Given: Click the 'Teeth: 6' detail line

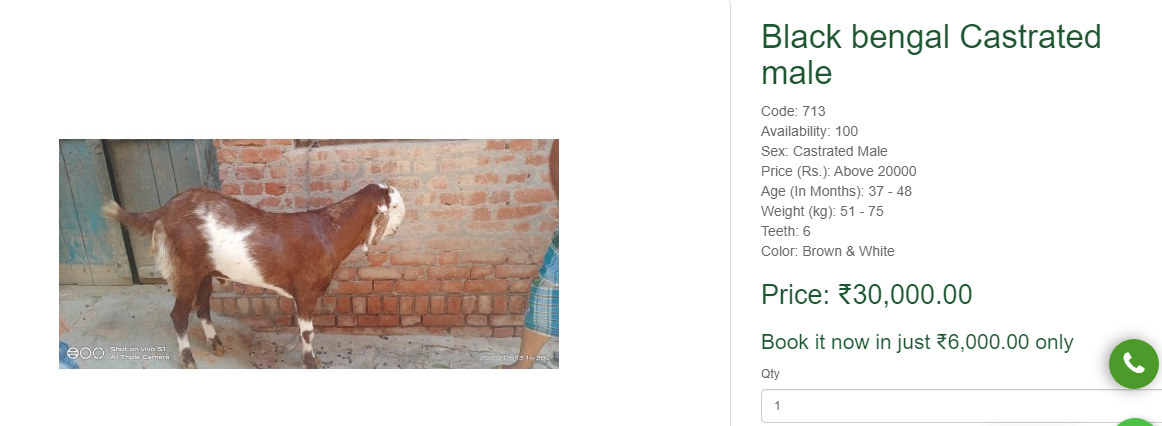Looking at the screenshot, I should pyautogui.click(x=786, y=231).
